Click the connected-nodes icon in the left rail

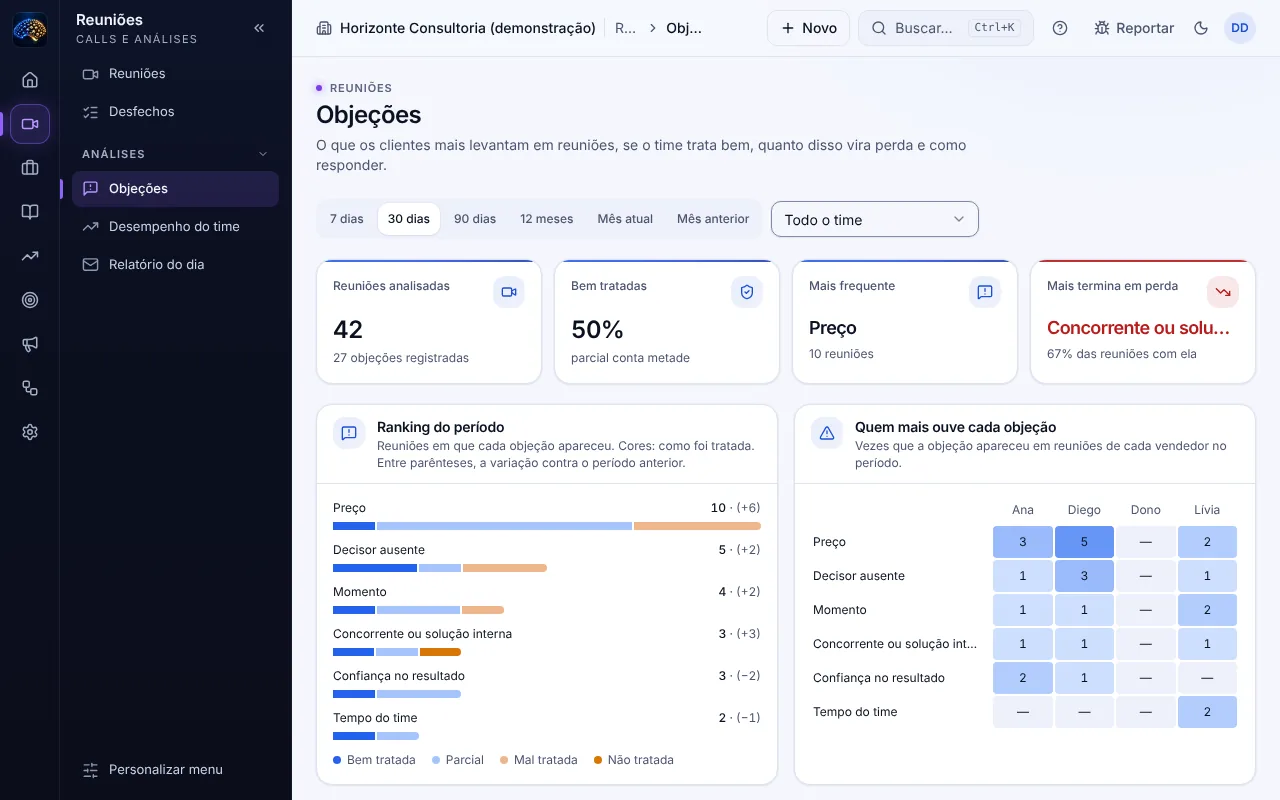[30, 388]
